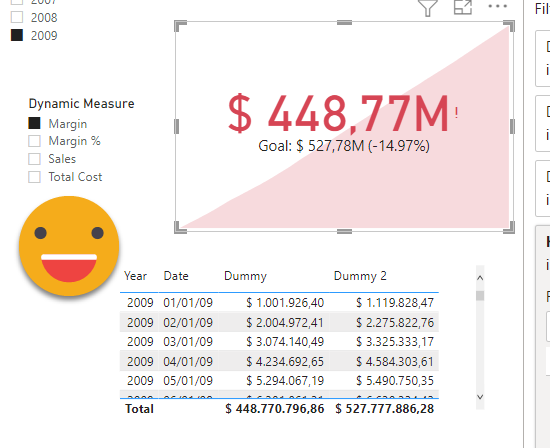The width and height of the screenshot is (550, 448).
Task: Click the KPI visual's top middle resize handle
Action: [344, 23]
